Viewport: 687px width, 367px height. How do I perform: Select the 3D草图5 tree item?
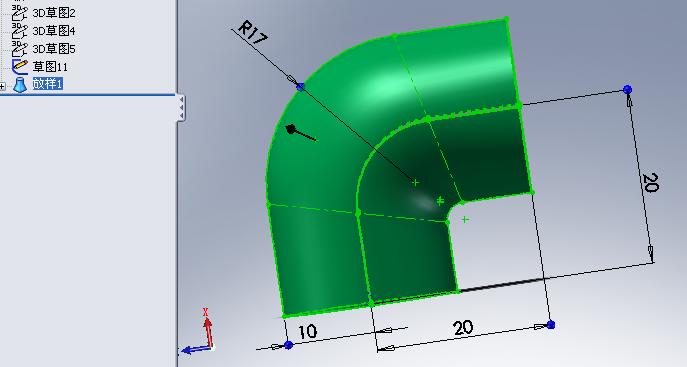[x=53, y=49]
